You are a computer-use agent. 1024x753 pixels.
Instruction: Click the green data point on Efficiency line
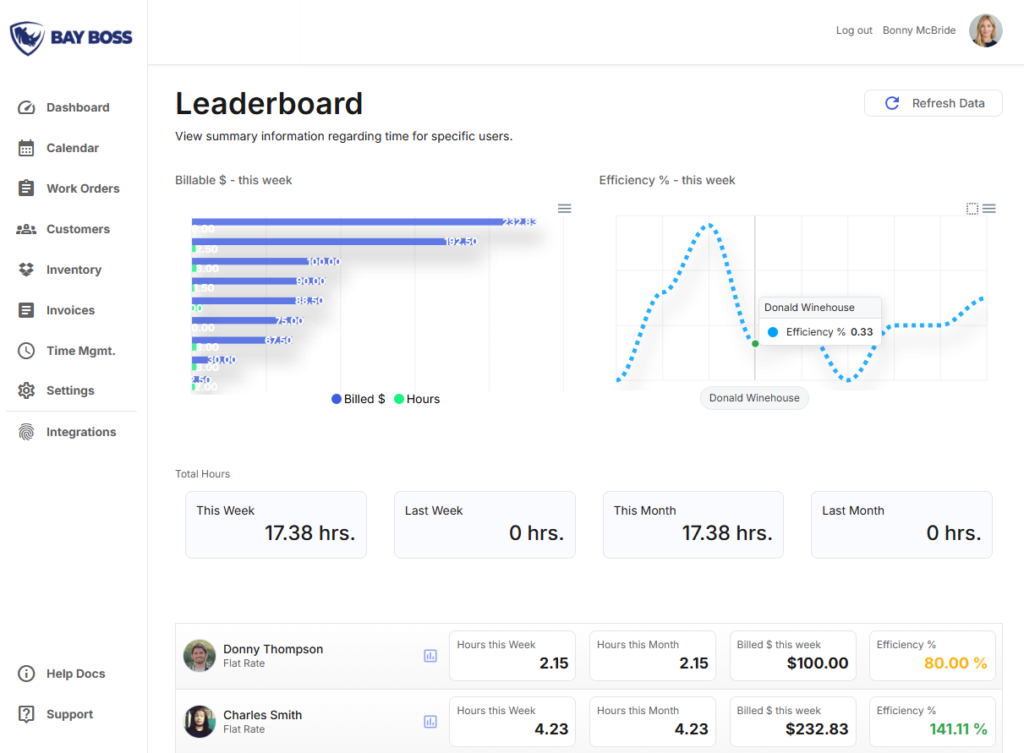click(x=756, y=344)
